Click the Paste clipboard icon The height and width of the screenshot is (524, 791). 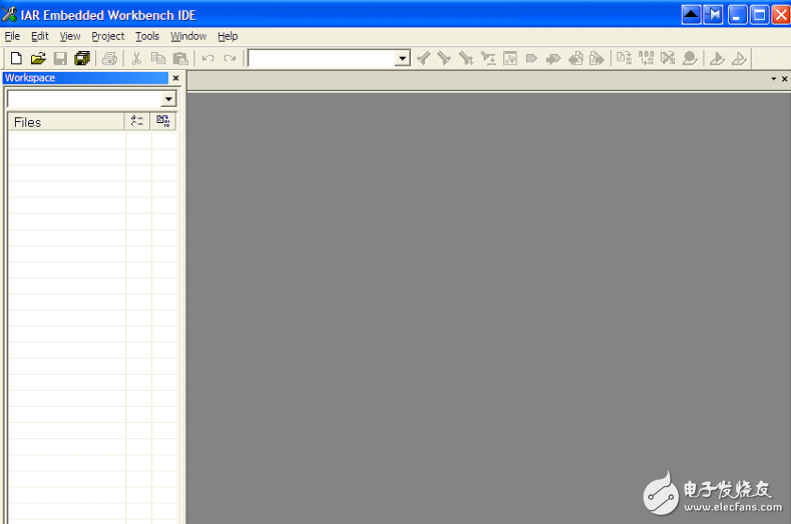click(x=180, y=59)
